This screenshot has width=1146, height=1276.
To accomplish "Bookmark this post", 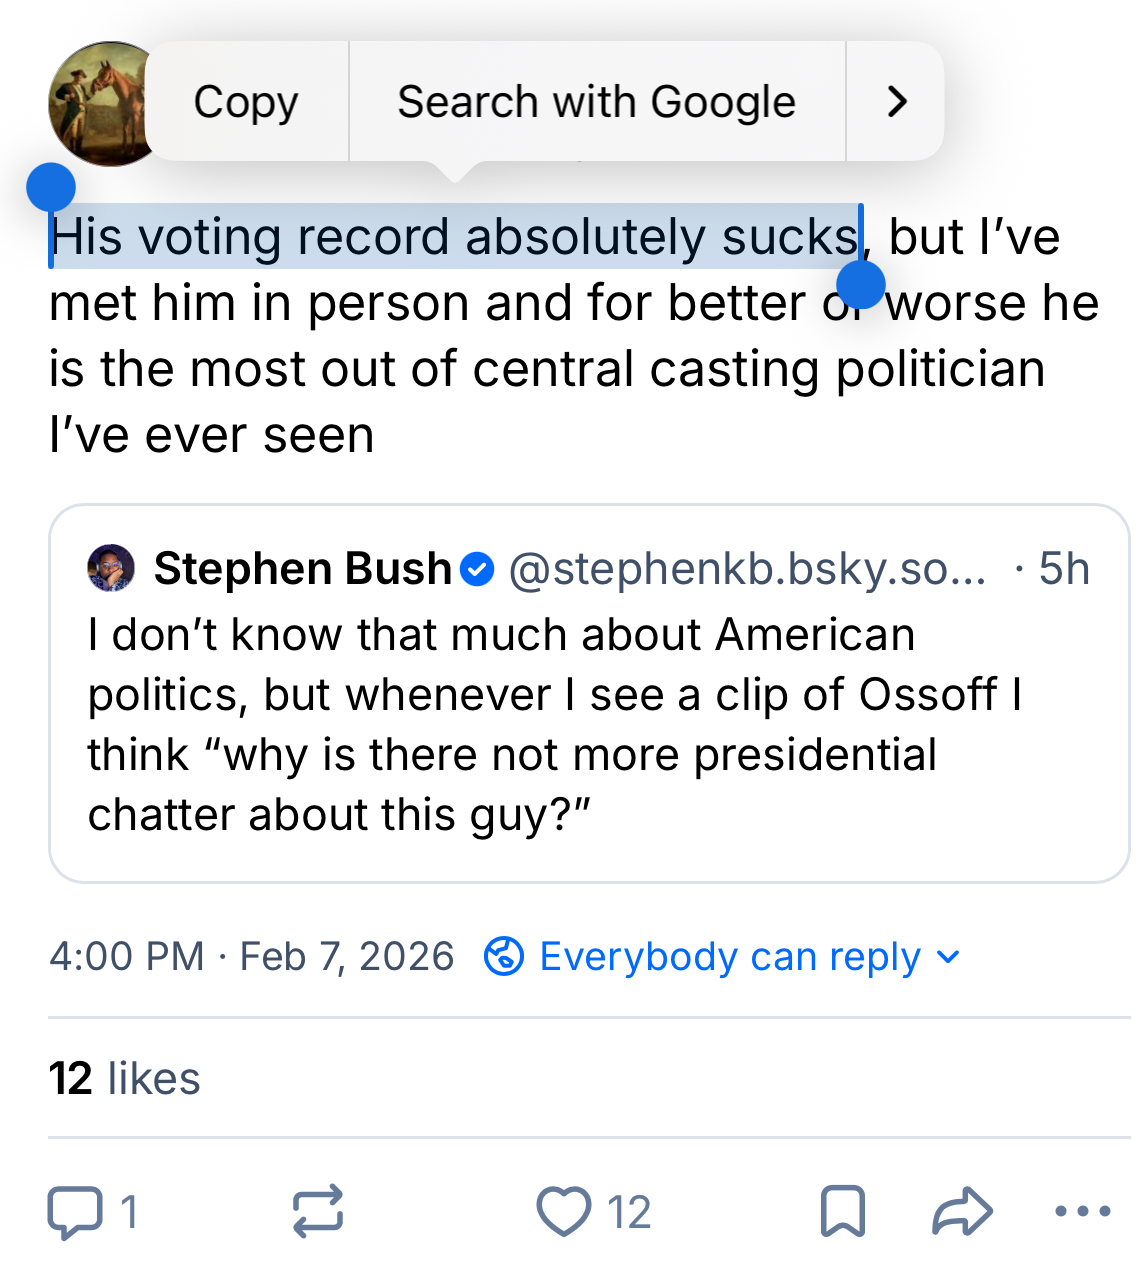I will click(842, 1212).
